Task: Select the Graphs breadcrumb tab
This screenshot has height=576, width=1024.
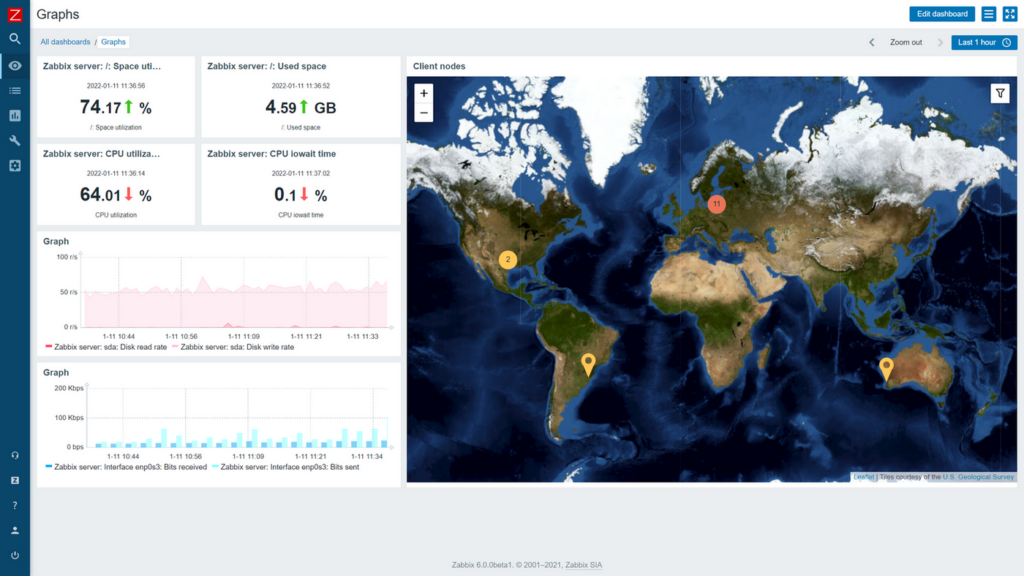Action: coord(113,42)
